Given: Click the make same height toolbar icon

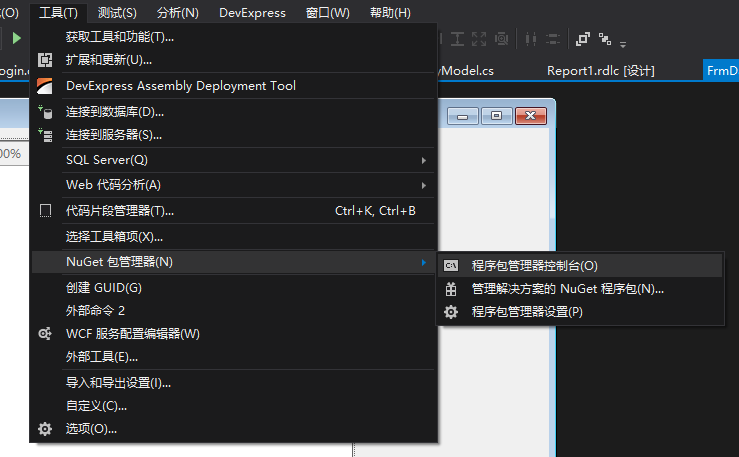Looking at the screenshot, I should pyautogui.click(x=457, y=39).
